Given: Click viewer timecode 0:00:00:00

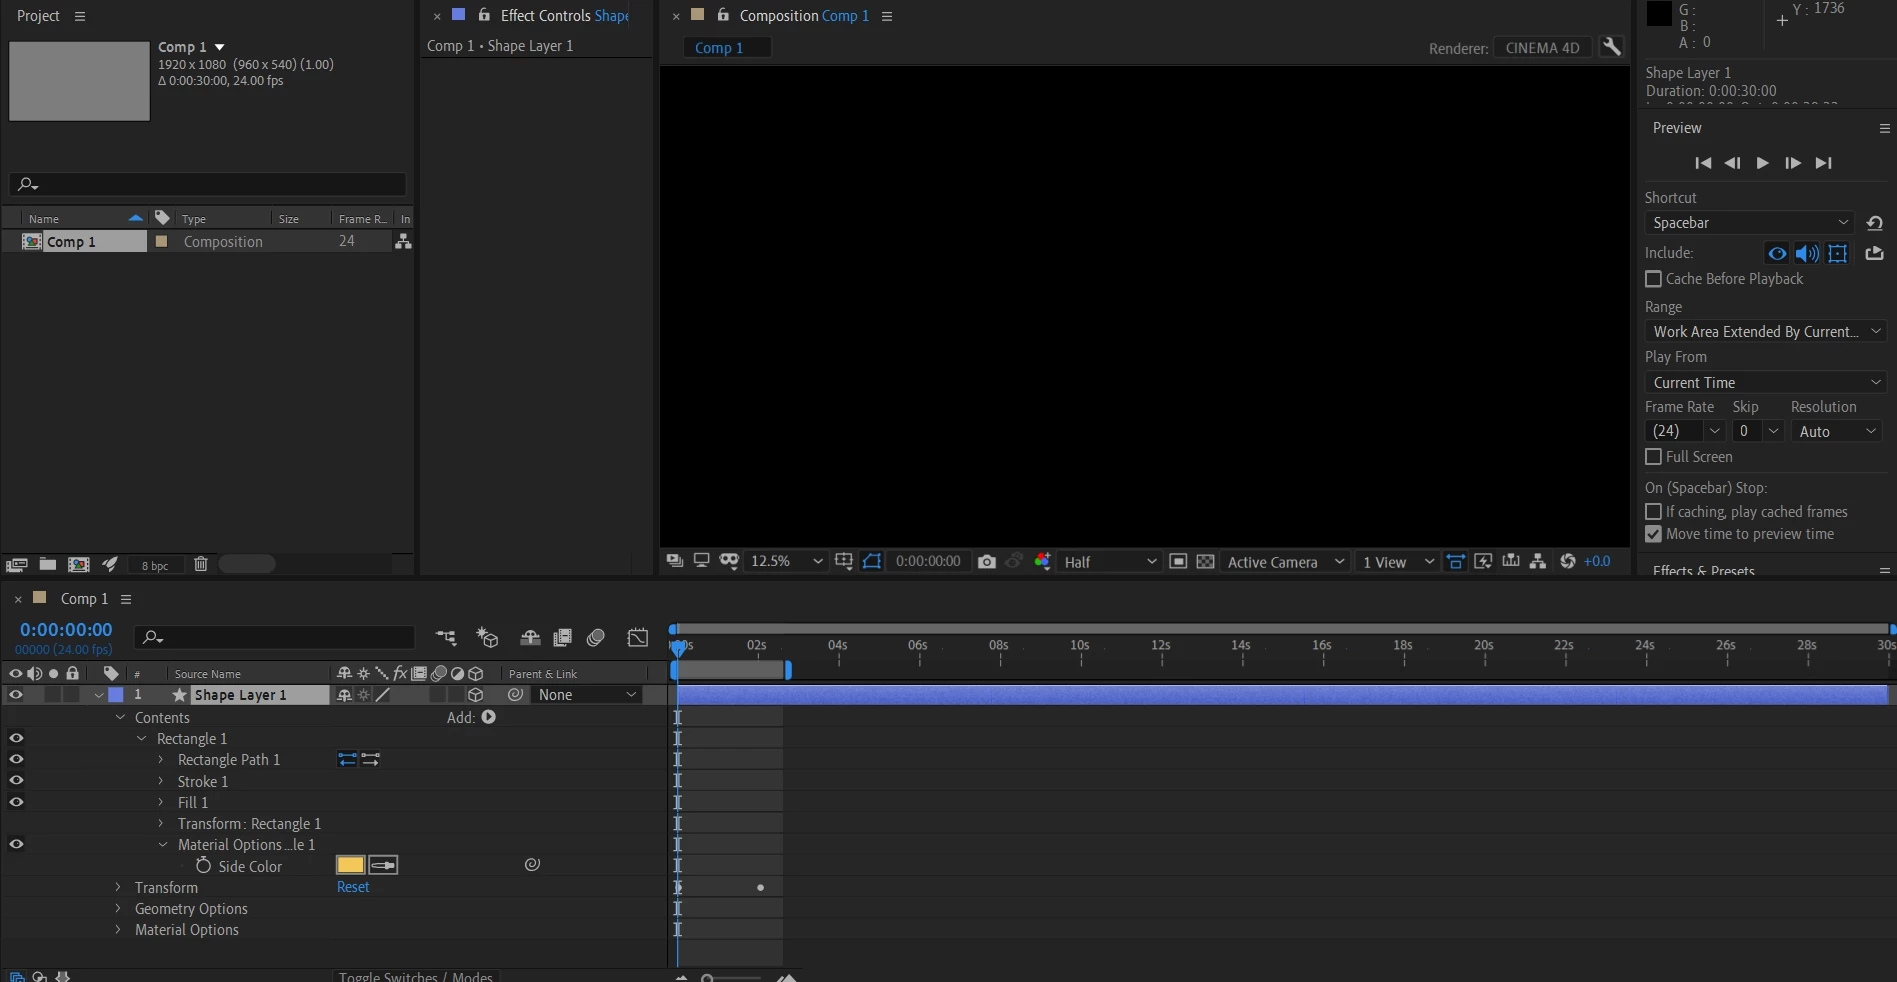Looking at the screenshot, I should click(928, 562).
